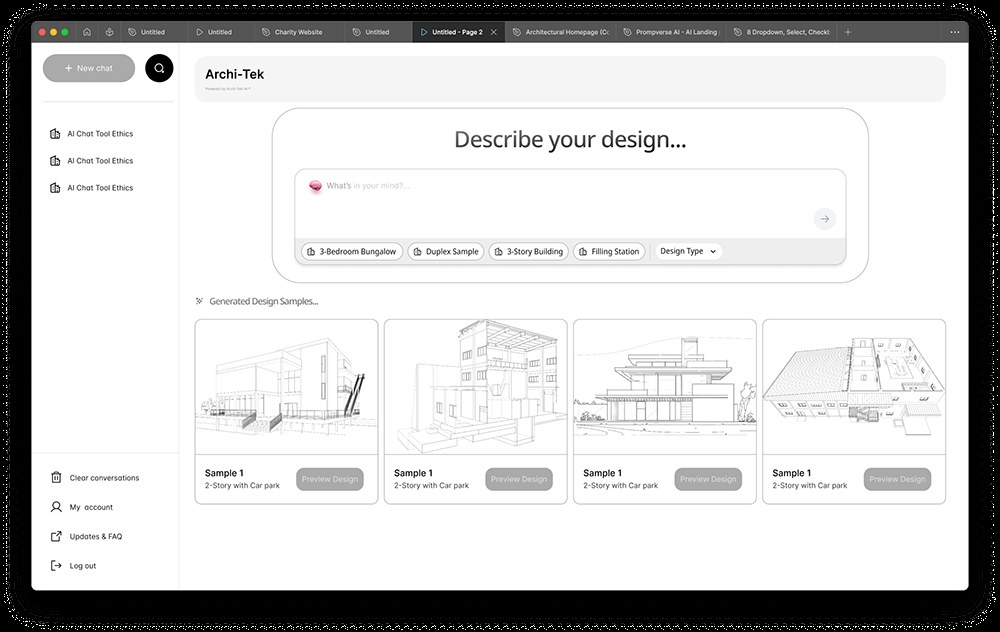Viewport: 1000px width, 632px height.
Task: Click the play icon on Untitled - Page 2 tab
Action: [x=423, y=32]
